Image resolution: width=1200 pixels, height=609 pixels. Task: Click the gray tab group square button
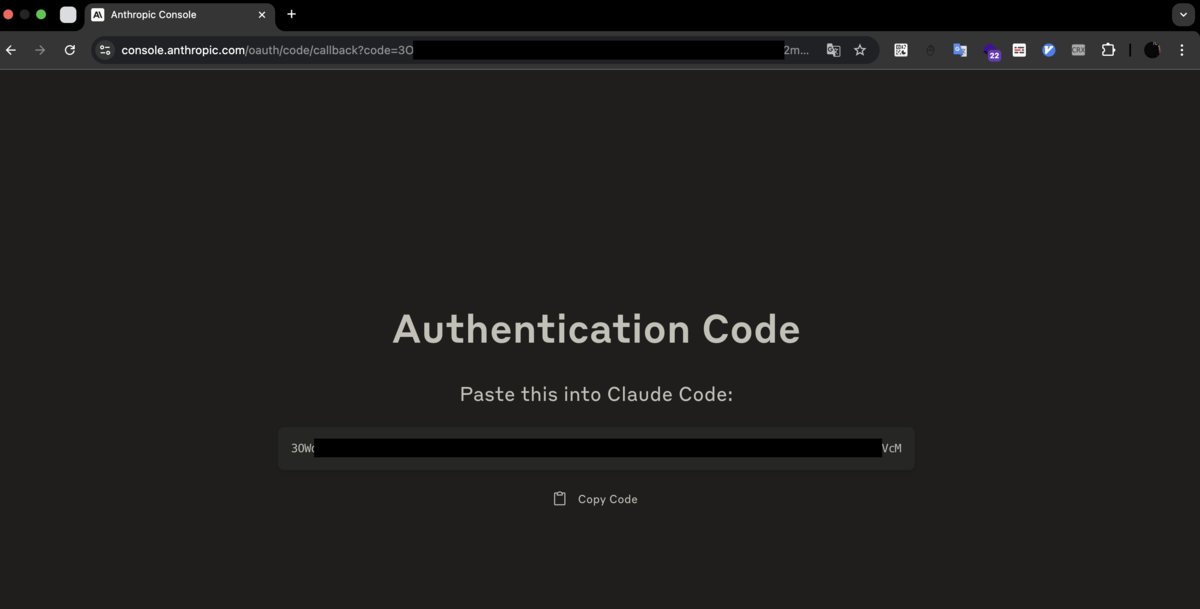pos(68,15)
